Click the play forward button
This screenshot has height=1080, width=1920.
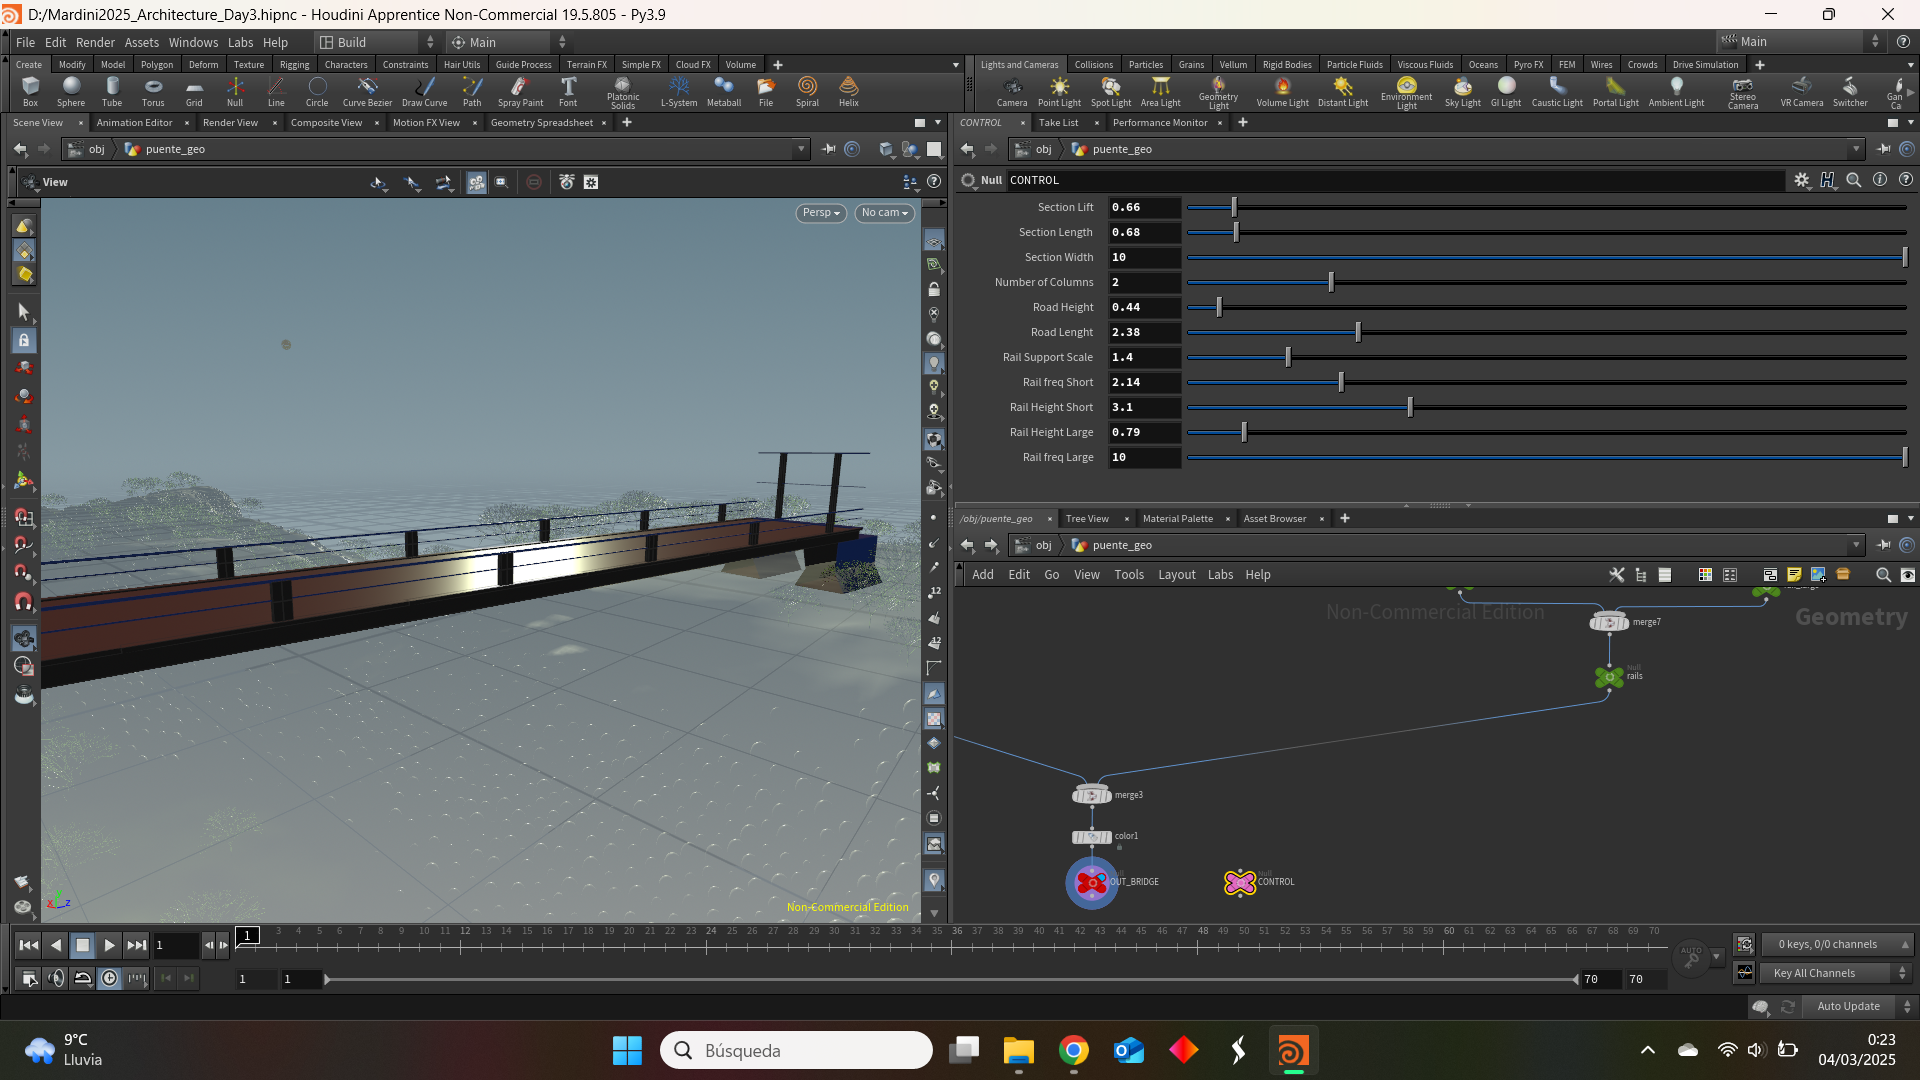(110, 945)
